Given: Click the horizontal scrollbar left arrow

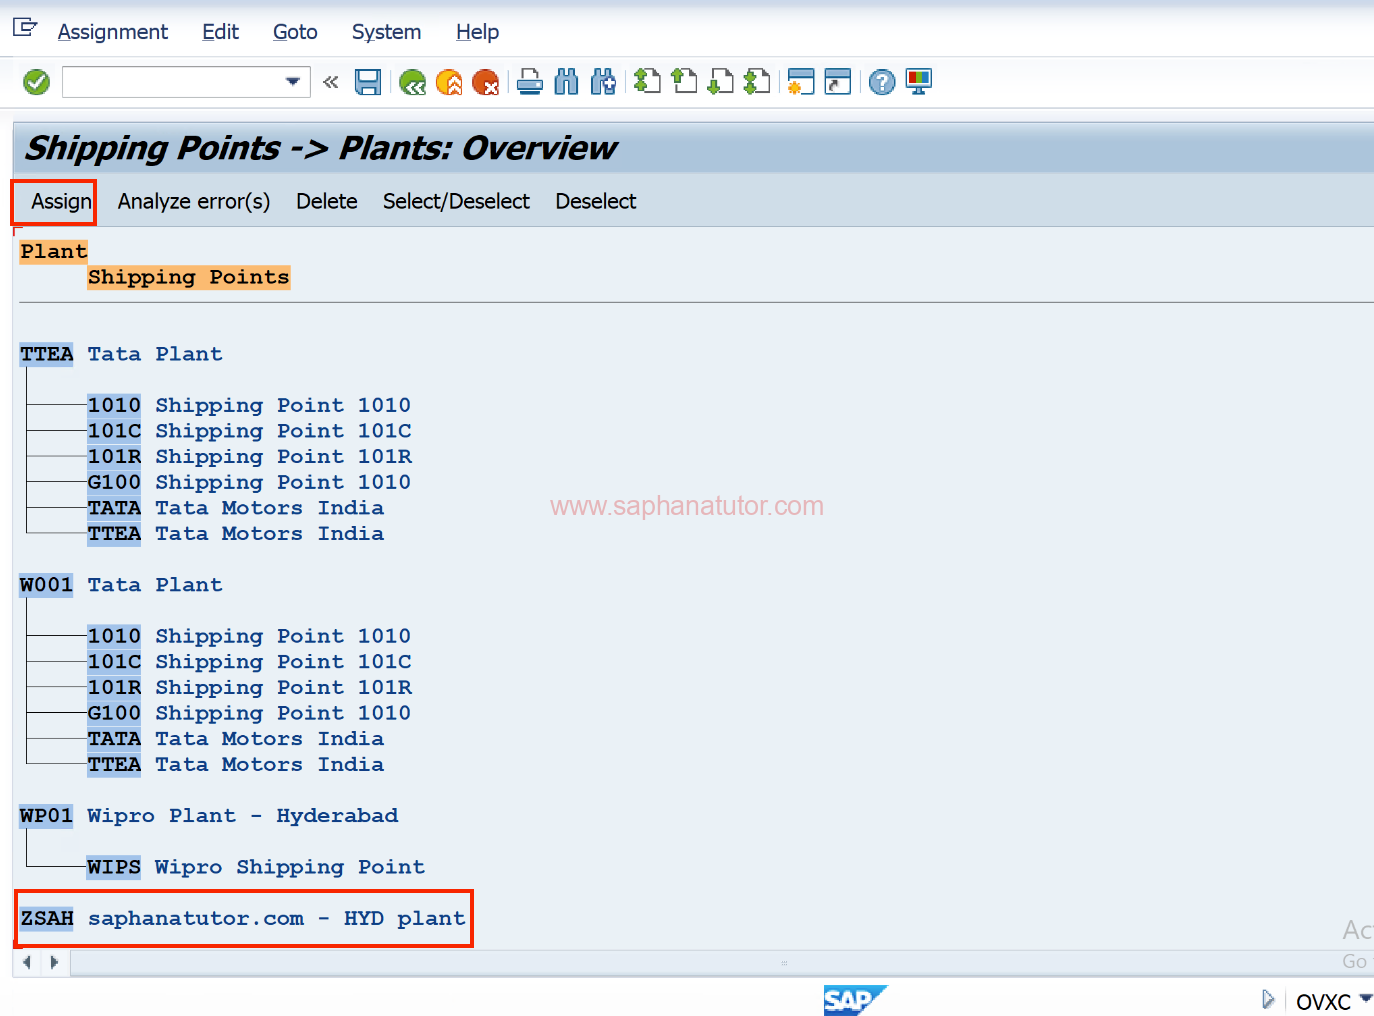Looking at the screenshot, I should coord(27,963).
